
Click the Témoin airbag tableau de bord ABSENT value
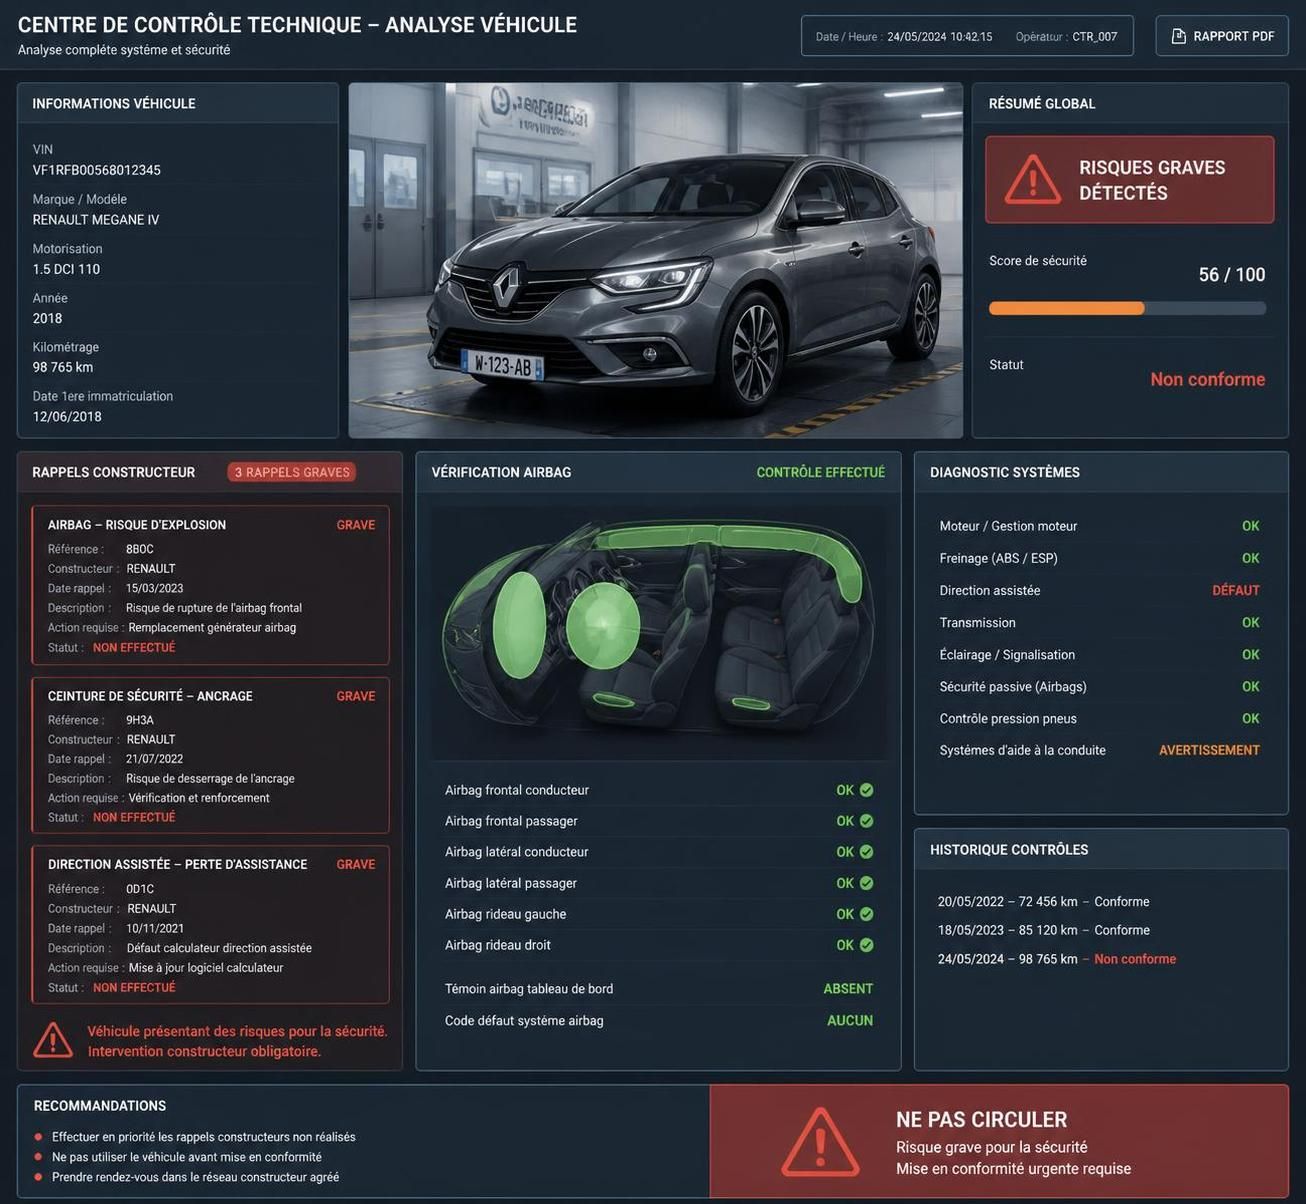(x=848, y=989)
